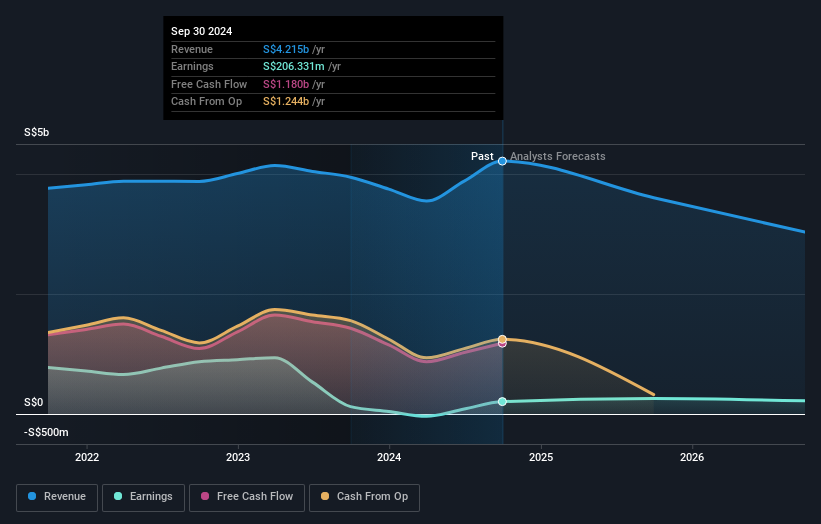
Task: Click the 2023 x-axis label
Action: (238, 457)
